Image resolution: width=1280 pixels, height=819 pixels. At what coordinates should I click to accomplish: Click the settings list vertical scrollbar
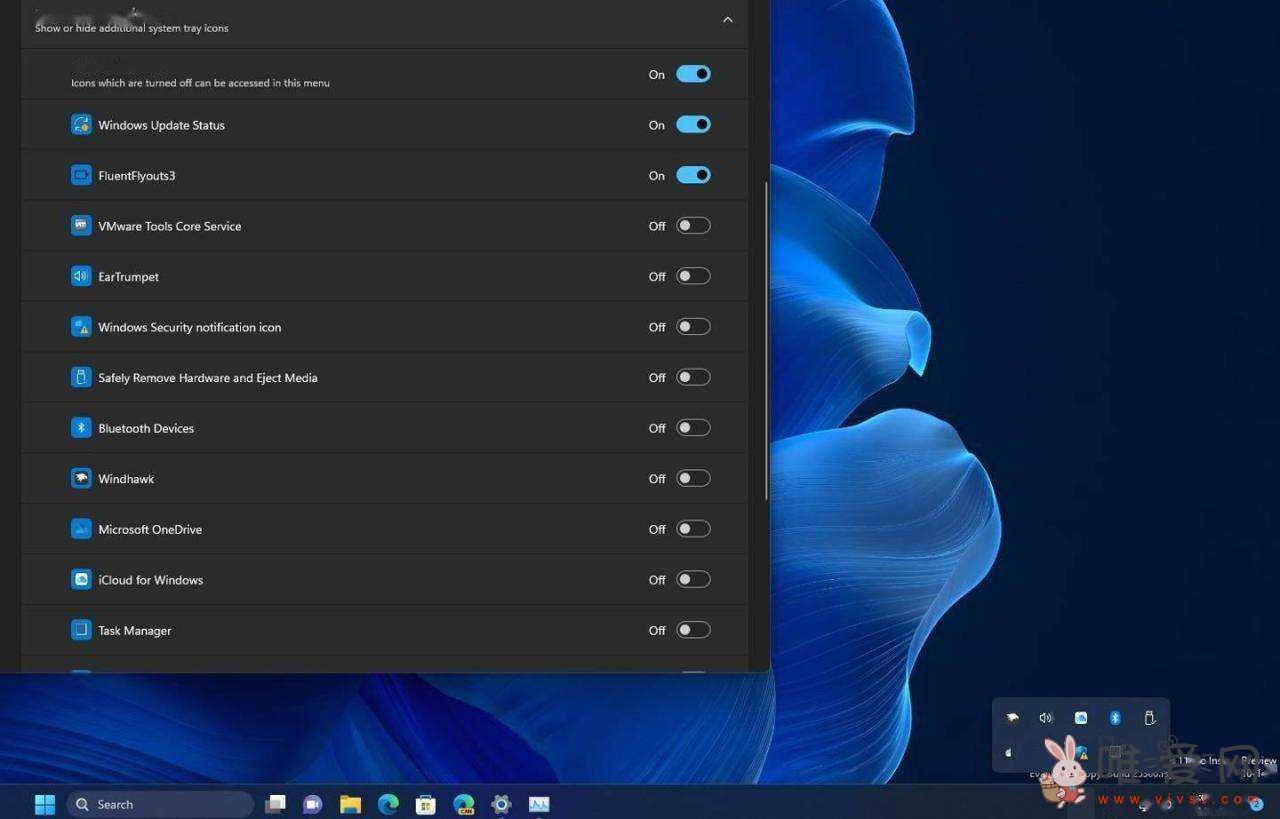click(x=766, y=340)
